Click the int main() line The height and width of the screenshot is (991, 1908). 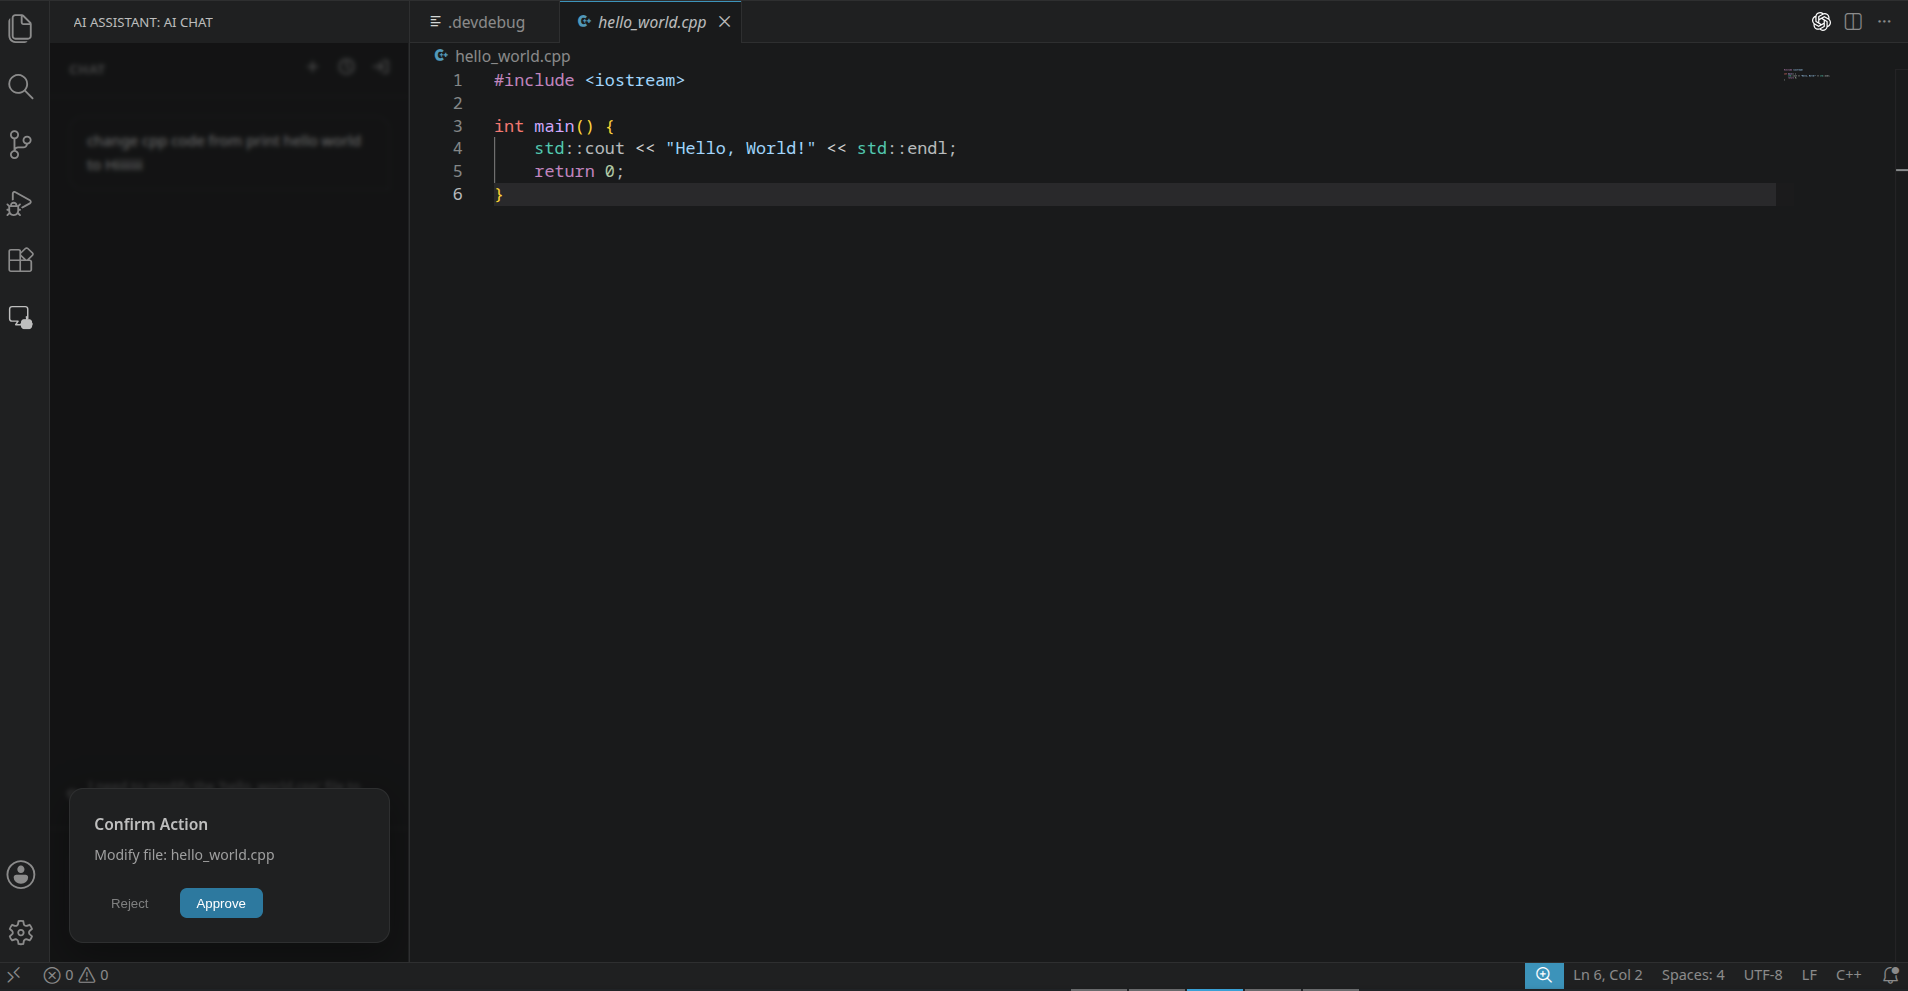(x=554, y=126)
